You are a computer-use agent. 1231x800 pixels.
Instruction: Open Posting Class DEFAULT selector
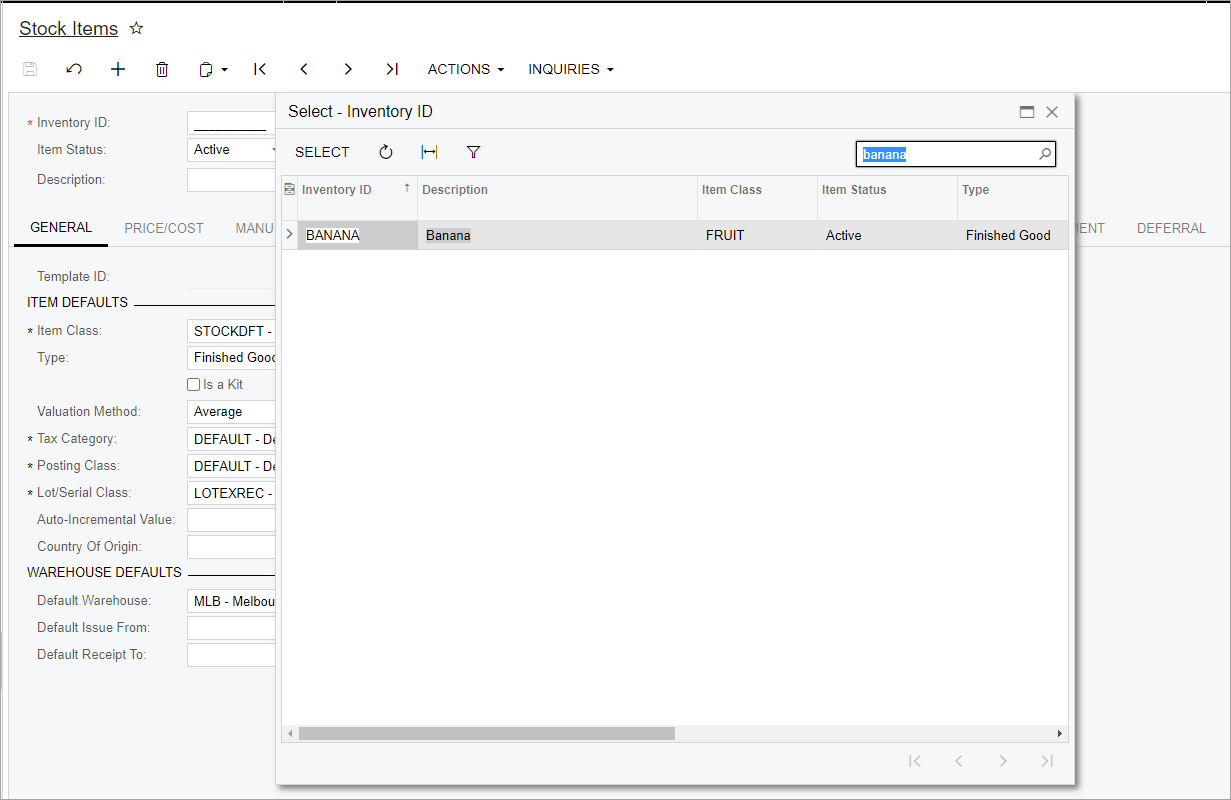pos(231,466)
